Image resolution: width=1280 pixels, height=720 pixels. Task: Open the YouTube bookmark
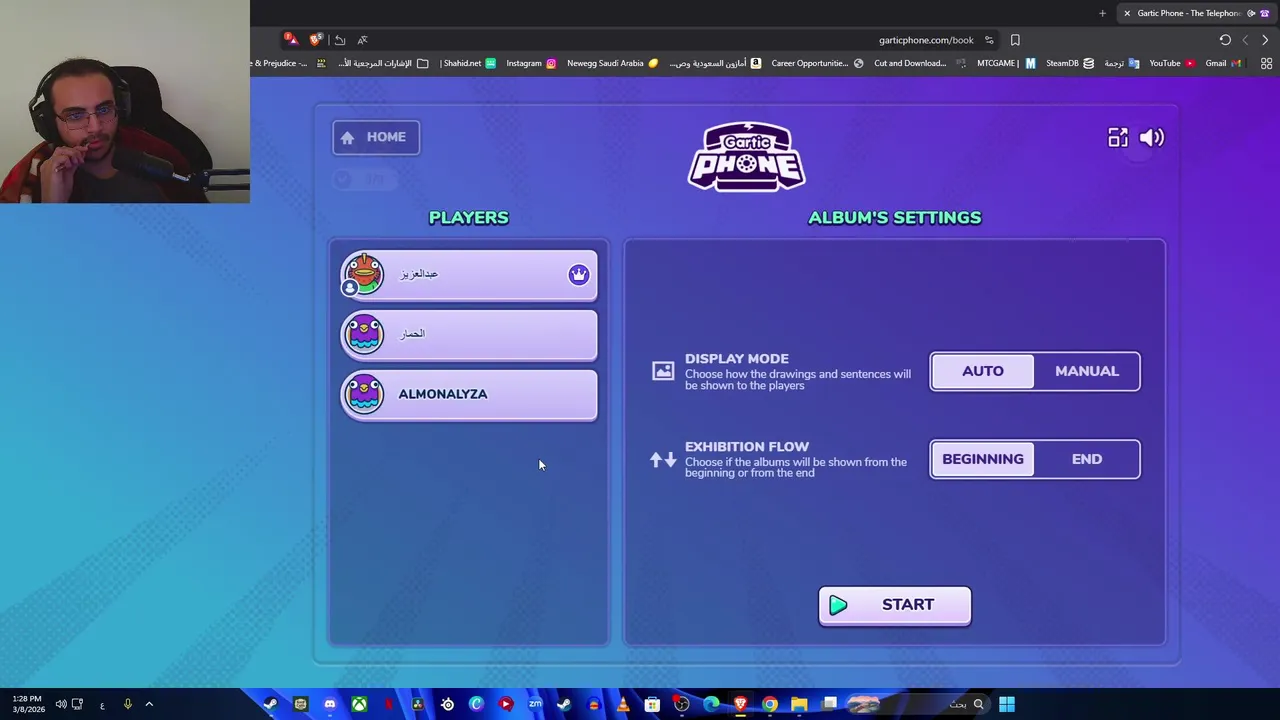click(x=1171, y=63)
